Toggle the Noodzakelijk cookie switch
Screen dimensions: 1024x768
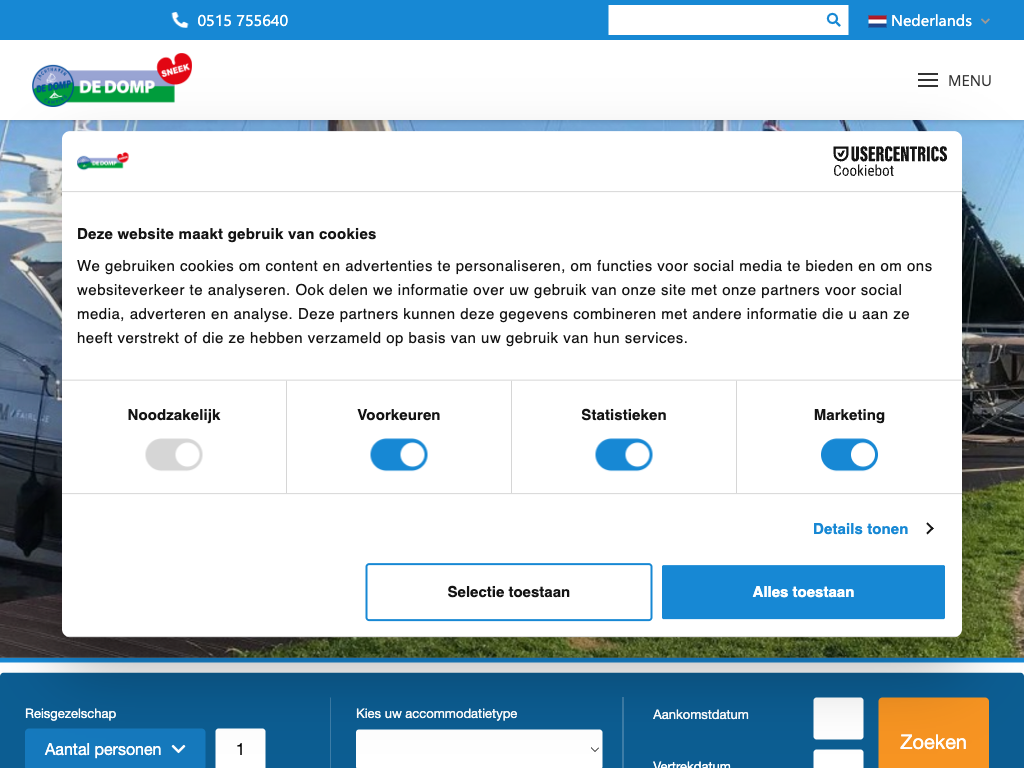pos(174,455)
